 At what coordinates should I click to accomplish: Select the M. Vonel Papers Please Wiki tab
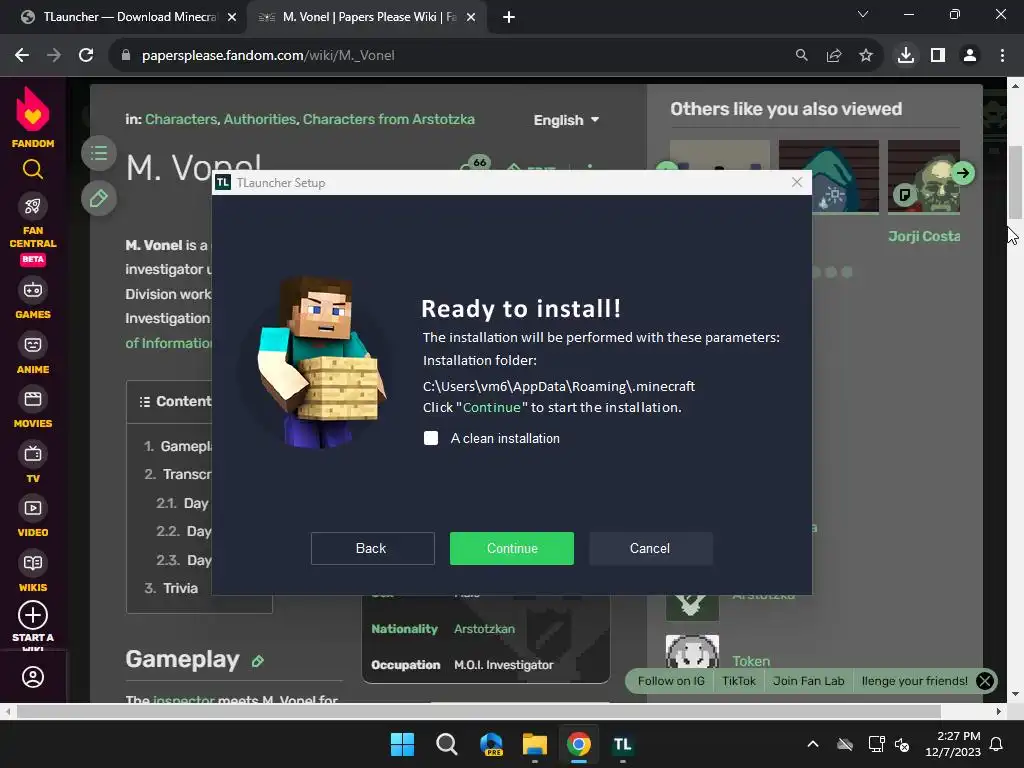(x=369, y=17)
